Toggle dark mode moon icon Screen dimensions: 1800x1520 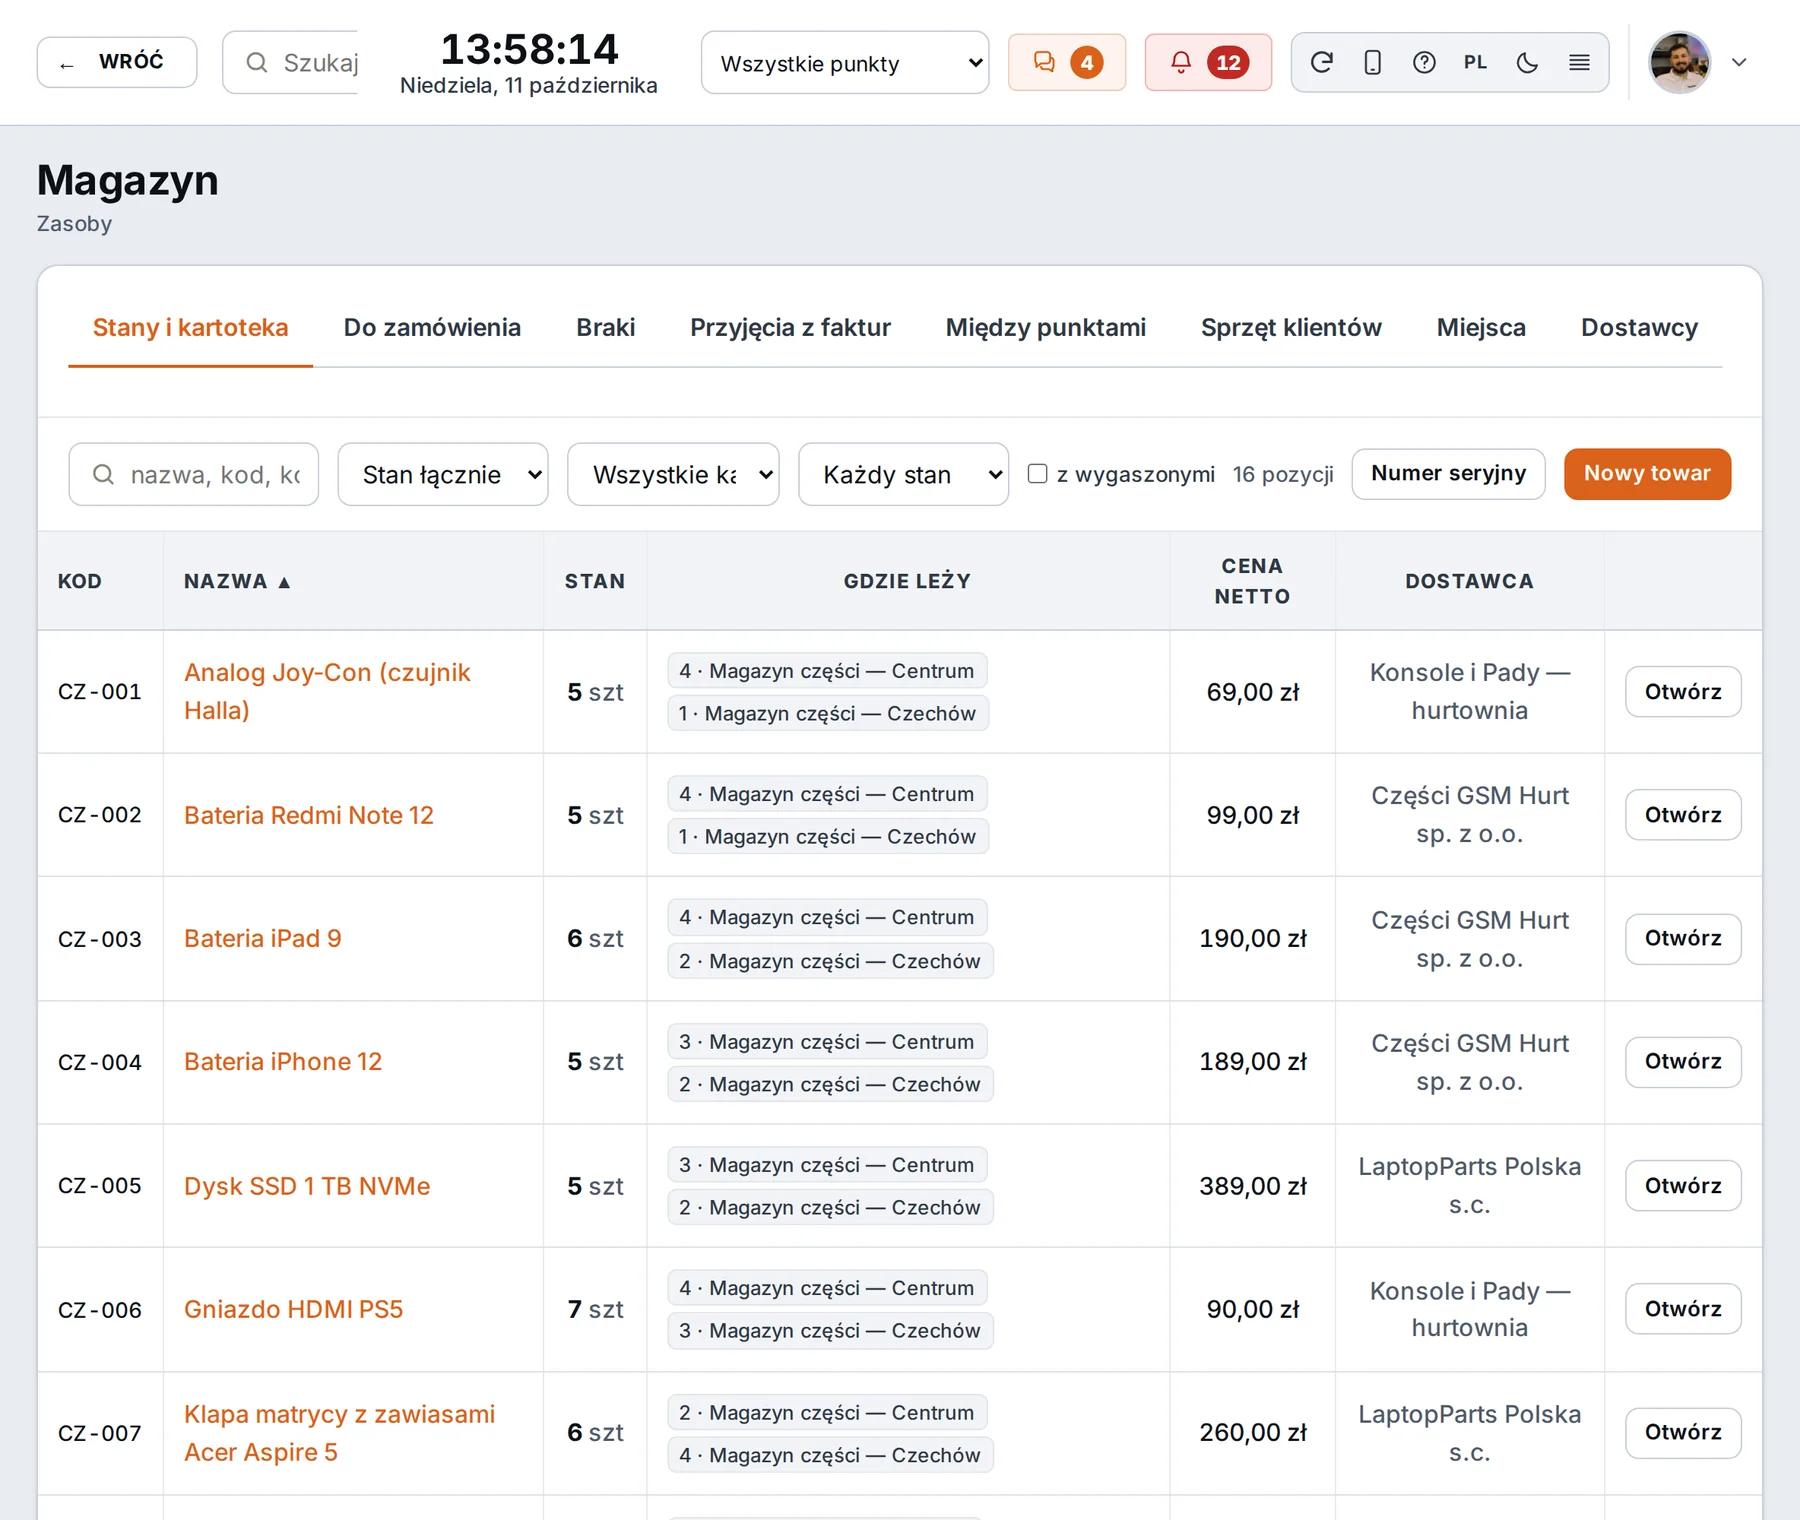coord(1527,62)
